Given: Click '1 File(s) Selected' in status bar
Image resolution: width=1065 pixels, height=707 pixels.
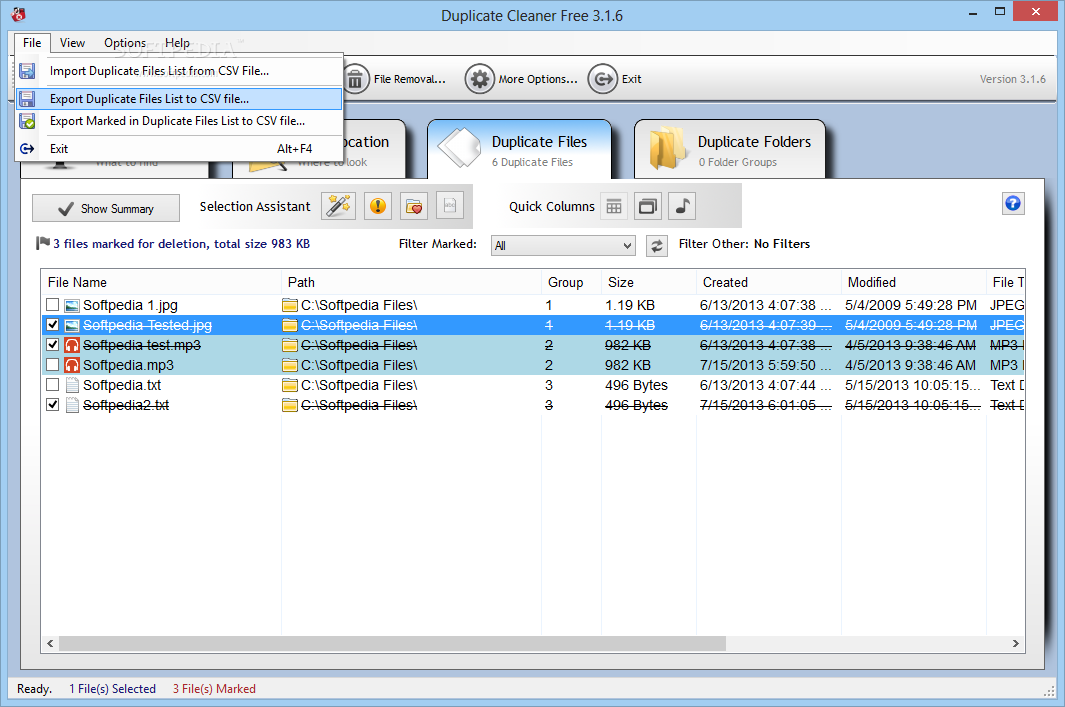Looking at the screenshot, I should click(112, 689).
